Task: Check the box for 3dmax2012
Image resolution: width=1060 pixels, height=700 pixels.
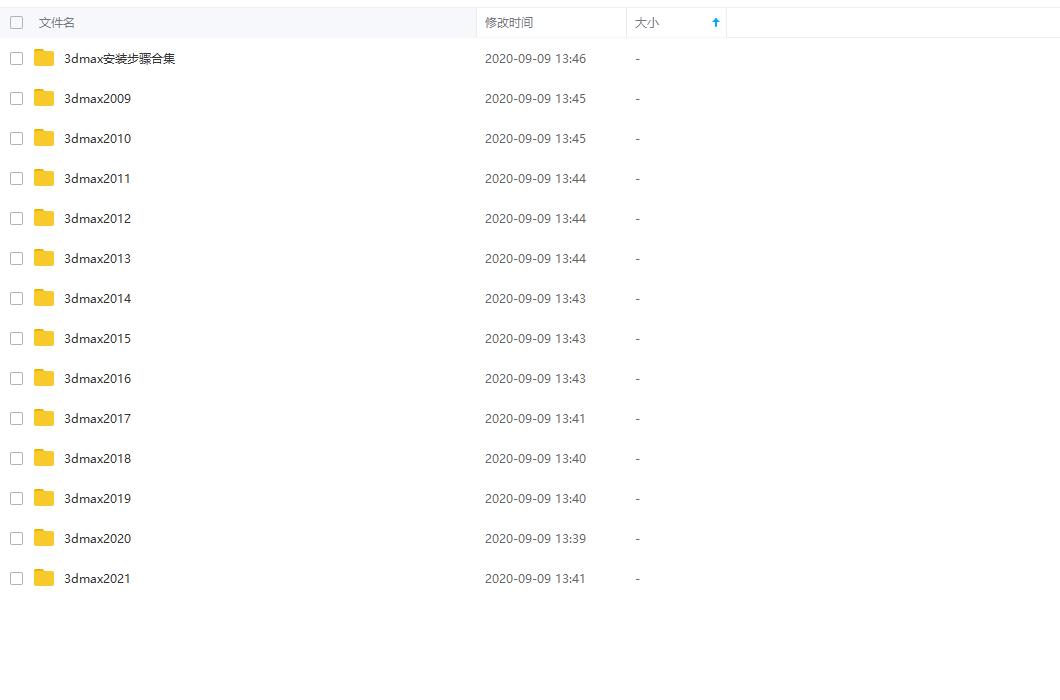Action: coord(17,218)
